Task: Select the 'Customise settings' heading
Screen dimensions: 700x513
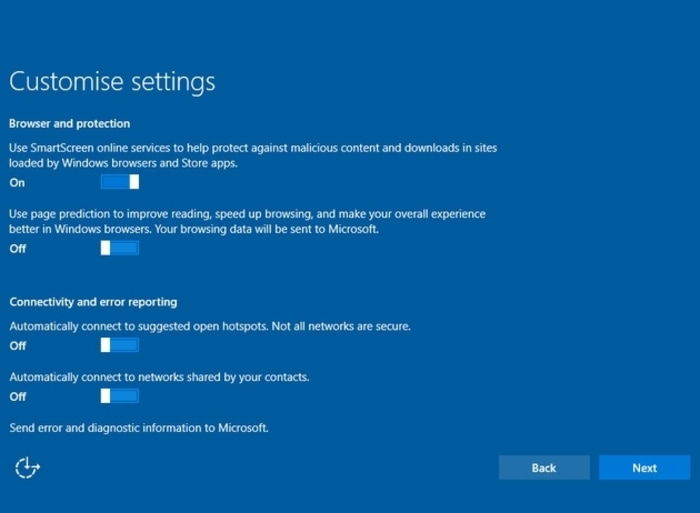Action: click(x=112, y=82)
